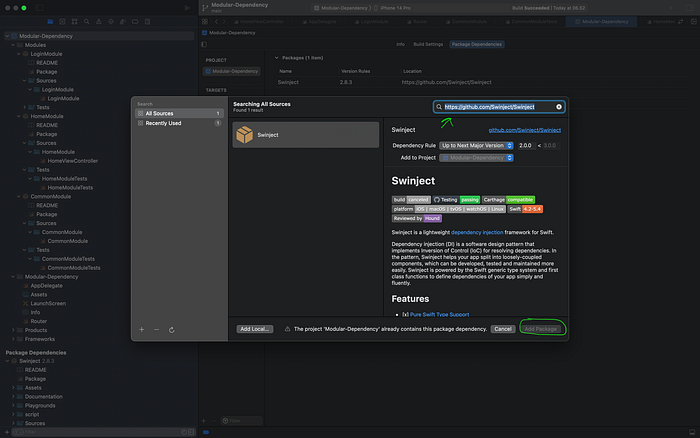Select the Package Dependencies tab
The width and height of the screenshot is (700, 438).
click(476, 44)
